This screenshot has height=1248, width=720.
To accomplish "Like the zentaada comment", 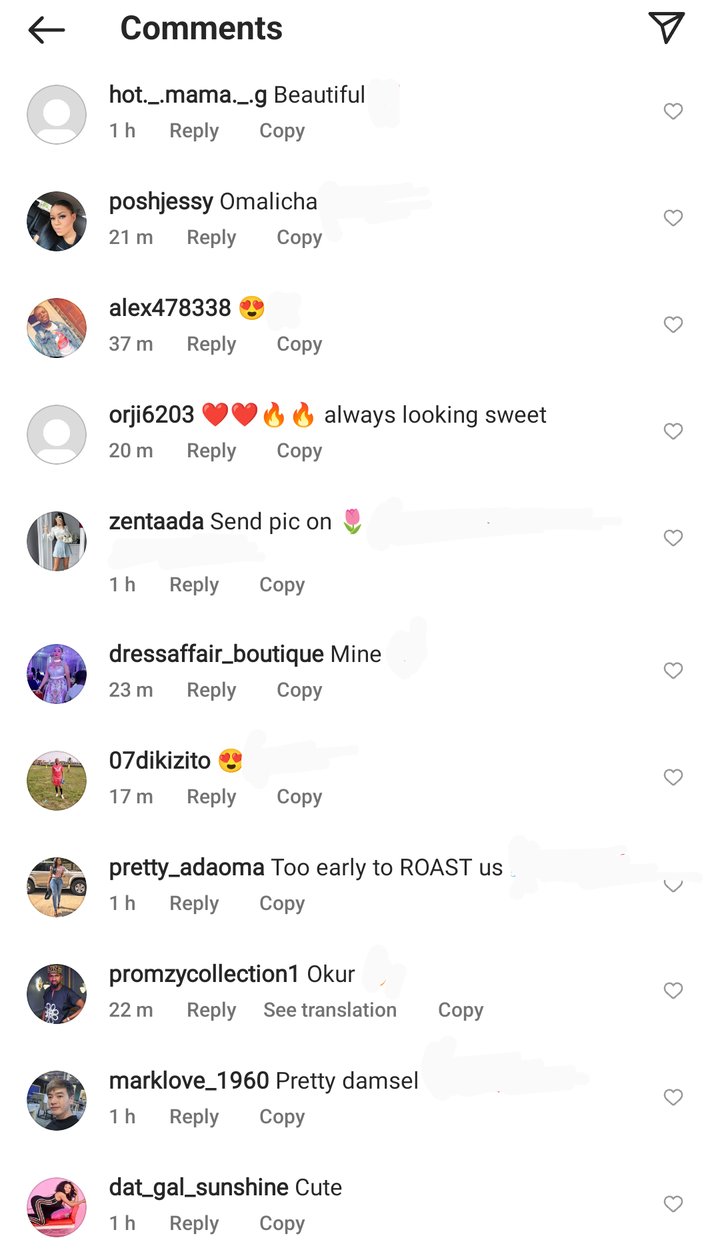I will coord(673,538).
